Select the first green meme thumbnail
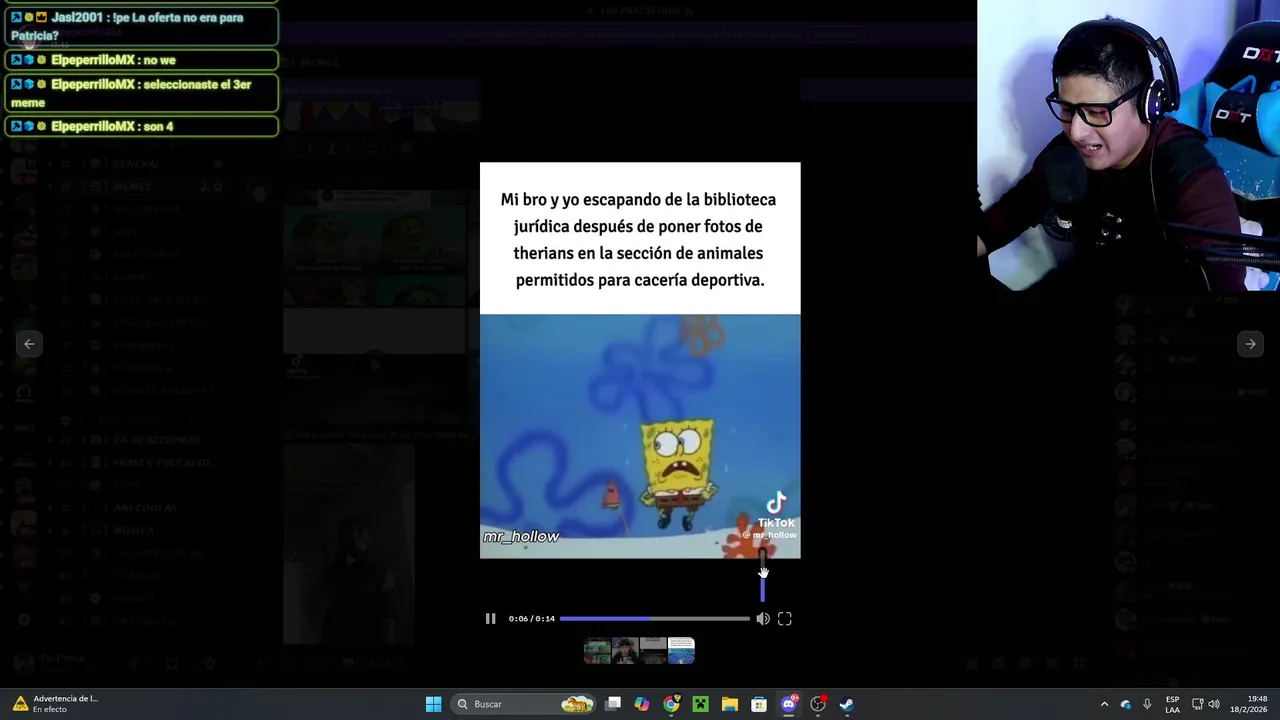This screenshot has height=720, width=1280. (597, 651)
